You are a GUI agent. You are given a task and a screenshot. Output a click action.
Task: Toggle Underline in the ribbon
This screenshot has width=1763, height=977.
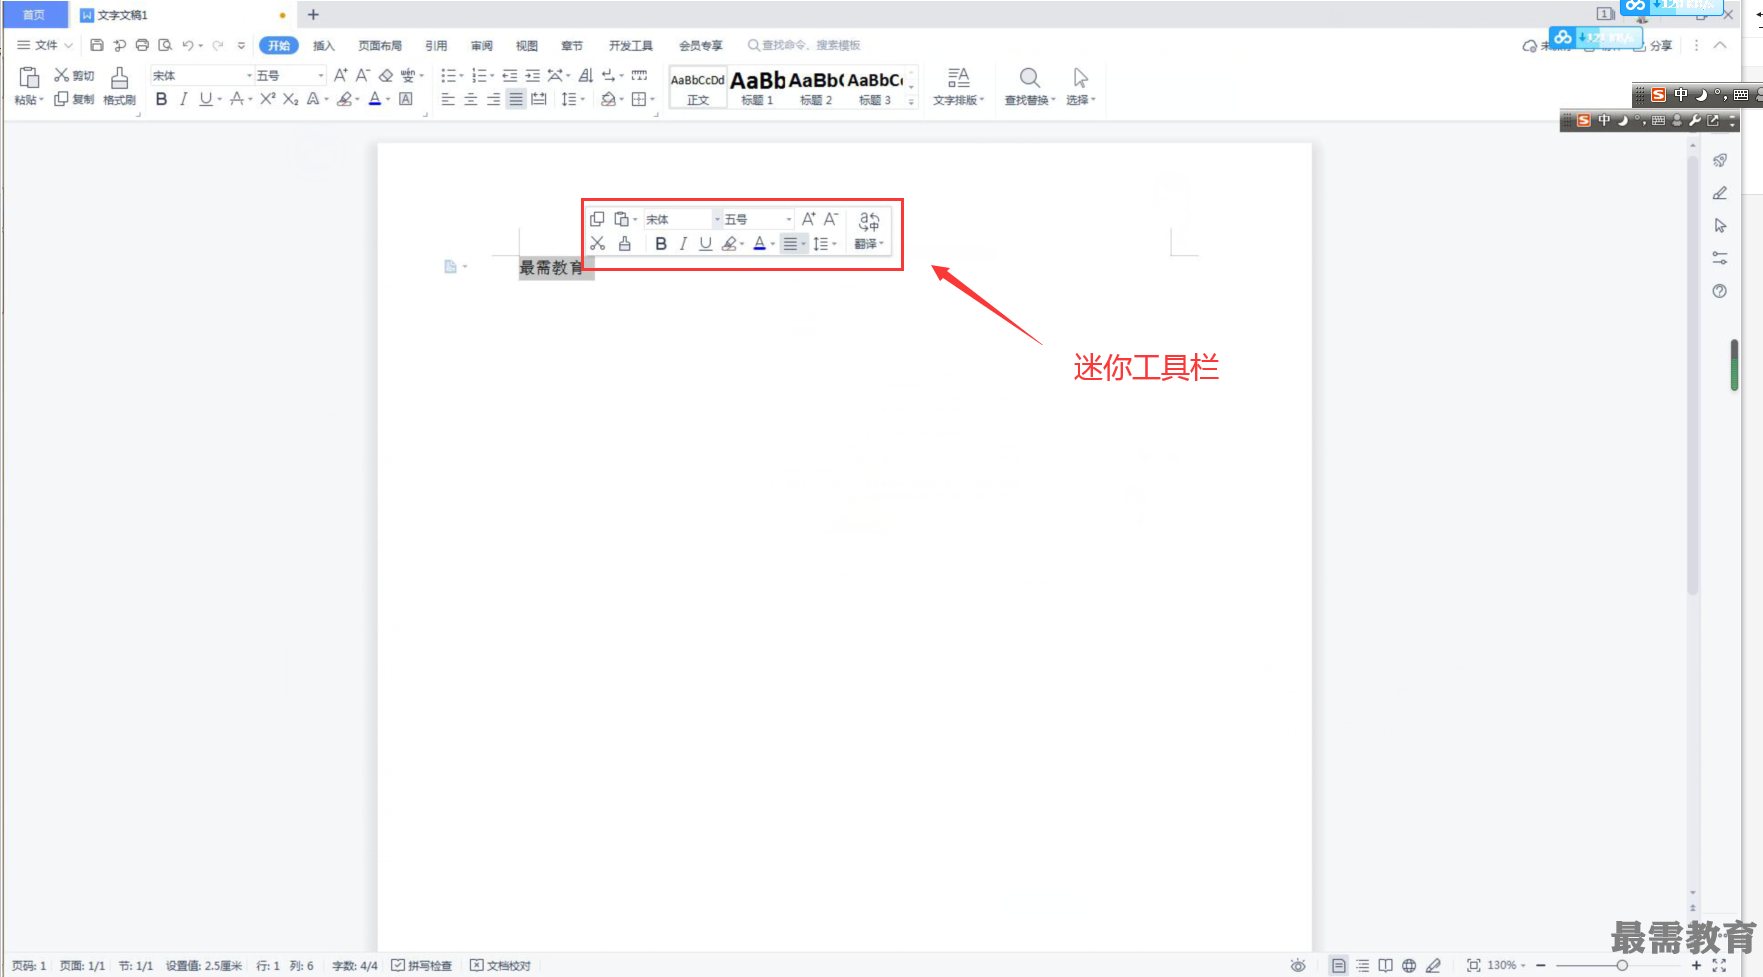pos(205,99)
